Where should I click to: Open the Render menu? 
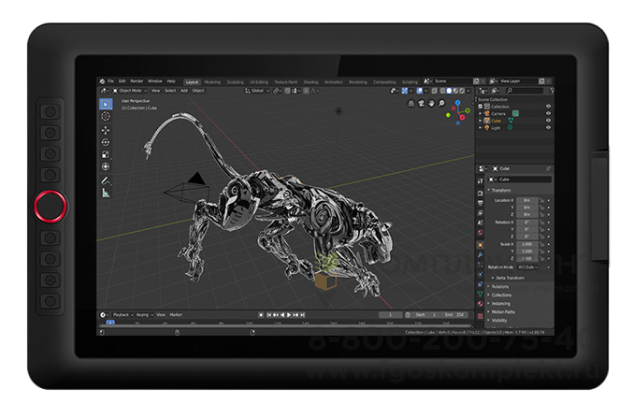(138, 81)
